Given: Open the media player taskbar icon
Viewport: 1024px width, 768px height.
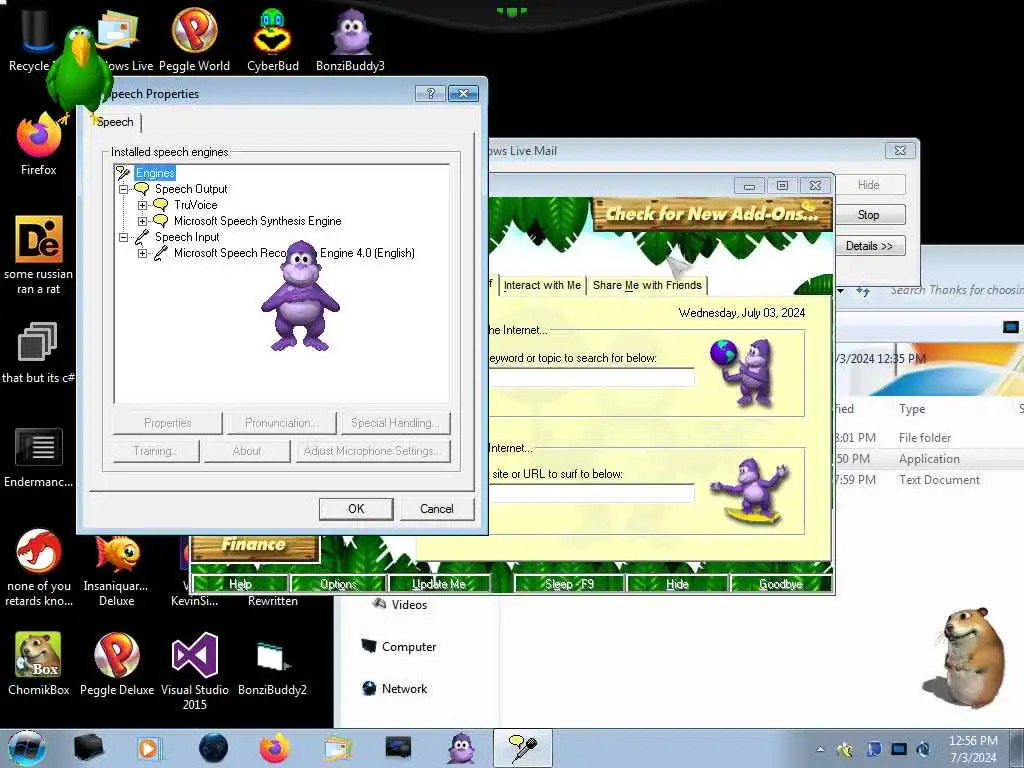Looking at the screenshot, I should pyautogui.click(x=148, y=748).
